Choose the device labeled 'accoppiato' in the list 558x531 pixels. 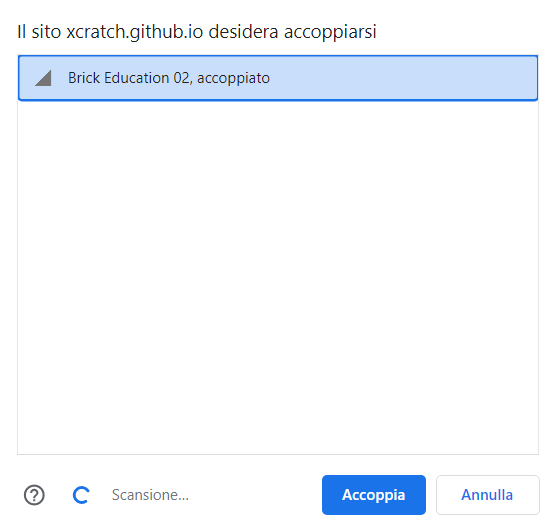click(x=278, y=78)
